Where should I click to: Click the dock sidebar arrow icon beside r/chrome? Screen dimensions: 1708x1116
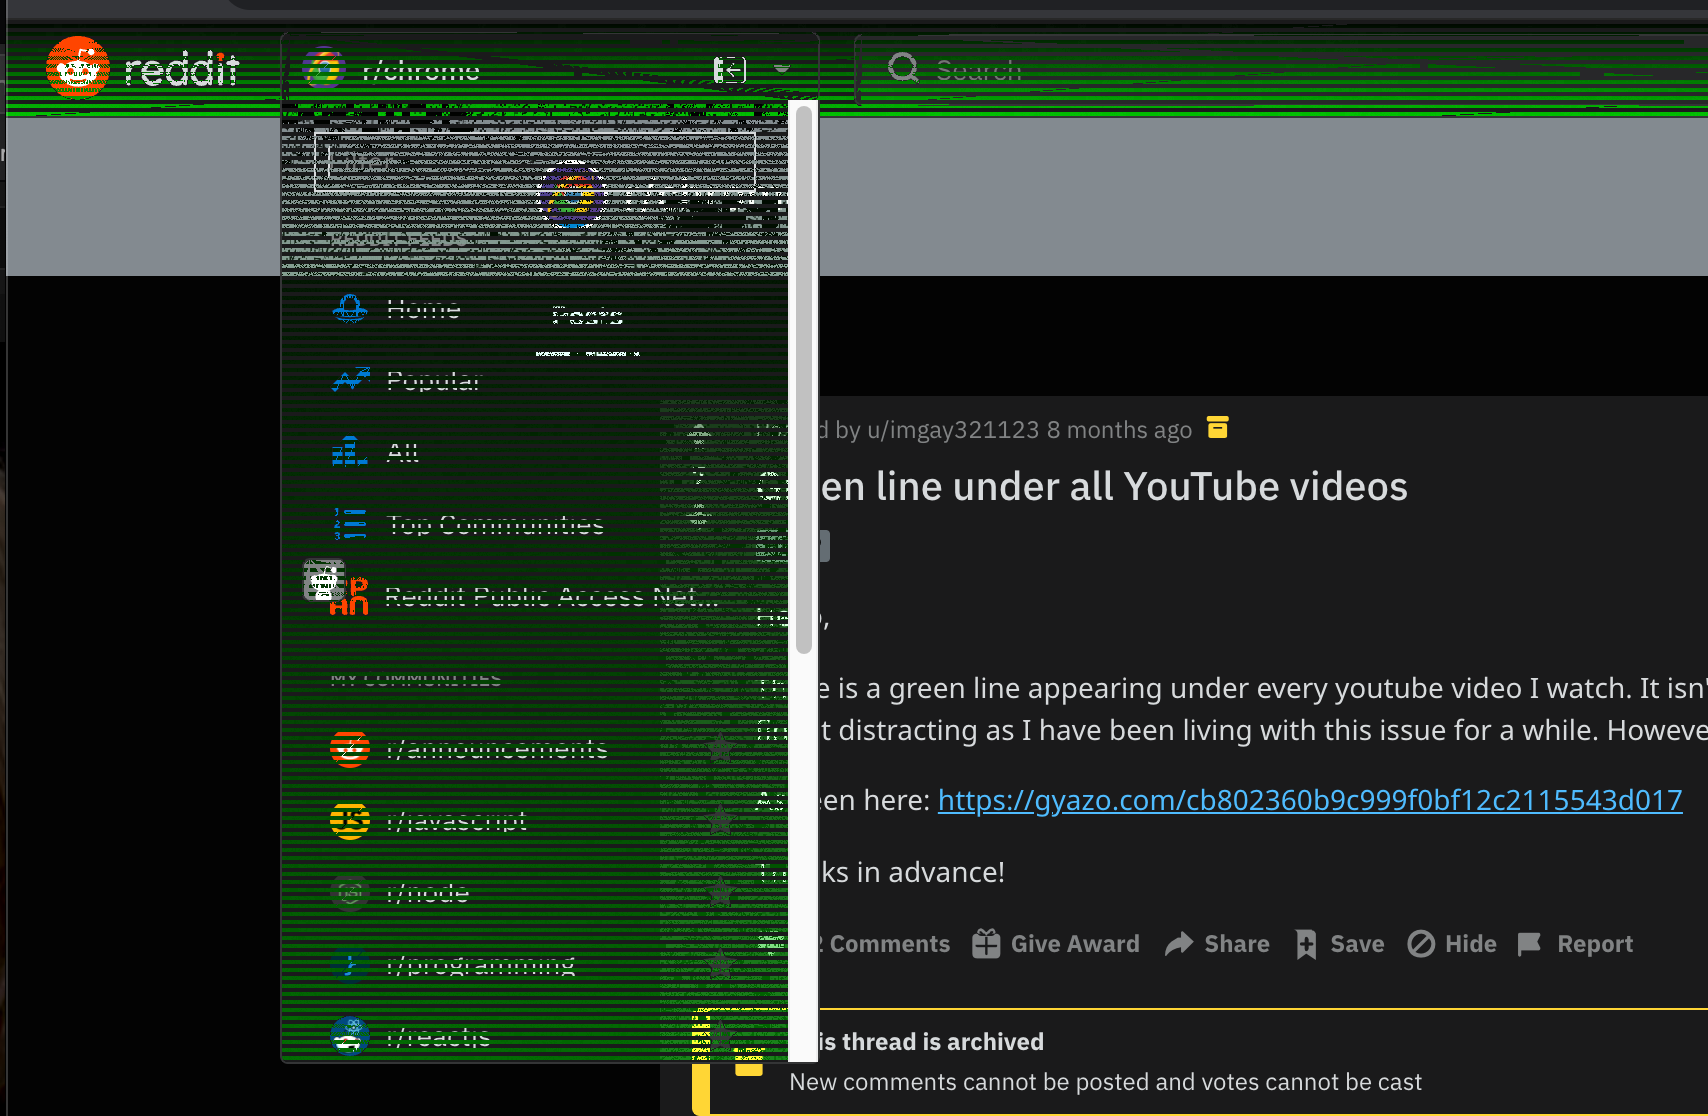click(730, 69)
